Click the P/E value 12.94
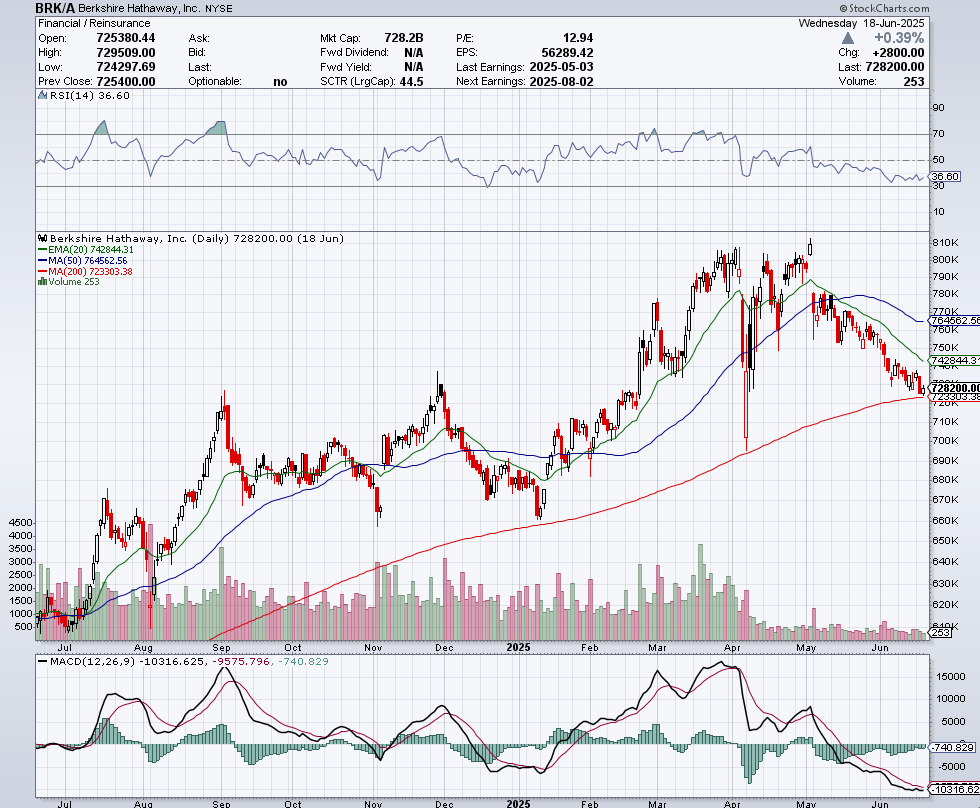980x808 pixels. (x=578, y=38)
